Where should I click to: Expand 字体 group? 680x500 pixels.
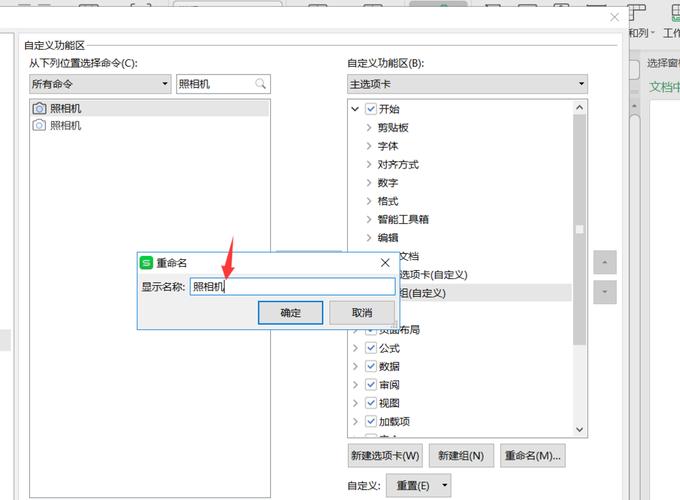(369, 146)
